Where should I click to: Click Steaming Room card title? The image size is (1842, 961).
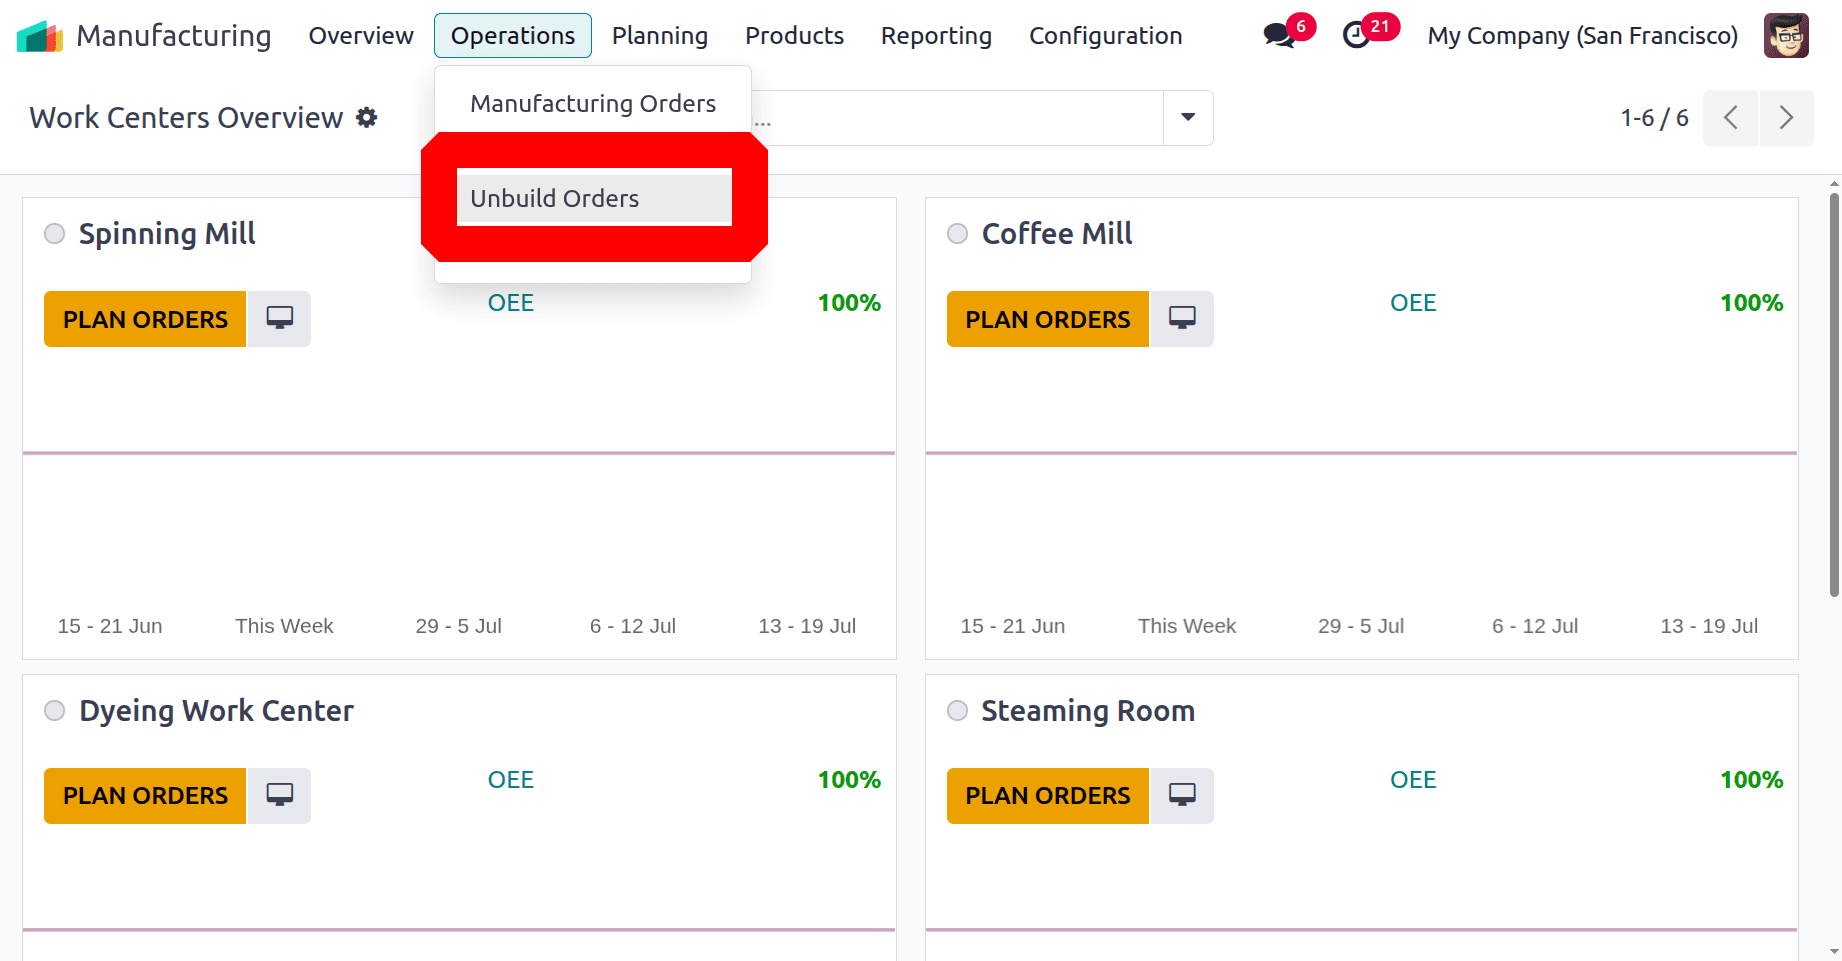[1088, 711]
